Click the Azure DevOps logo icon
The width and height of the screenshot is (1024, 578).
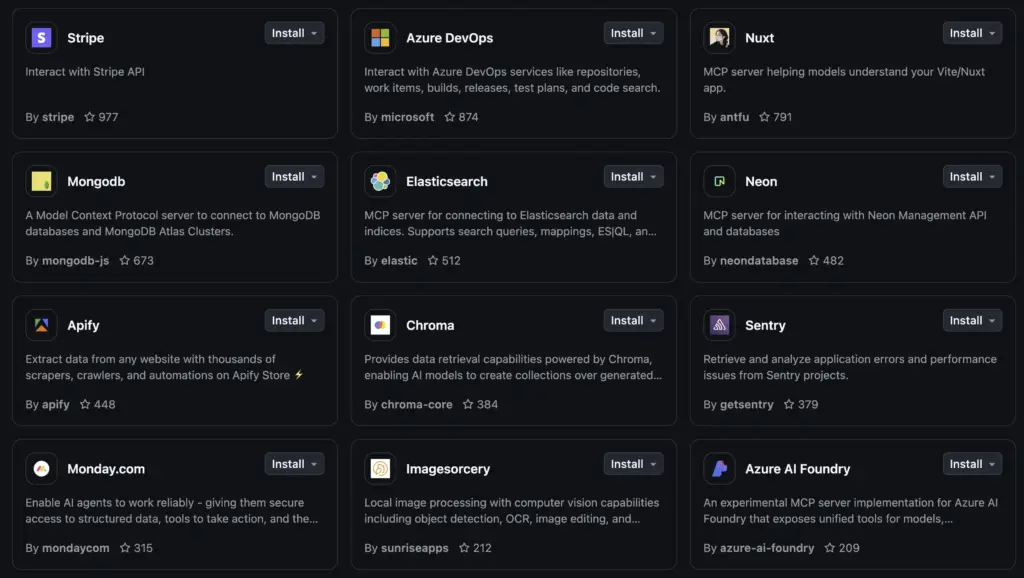[380, 38]
